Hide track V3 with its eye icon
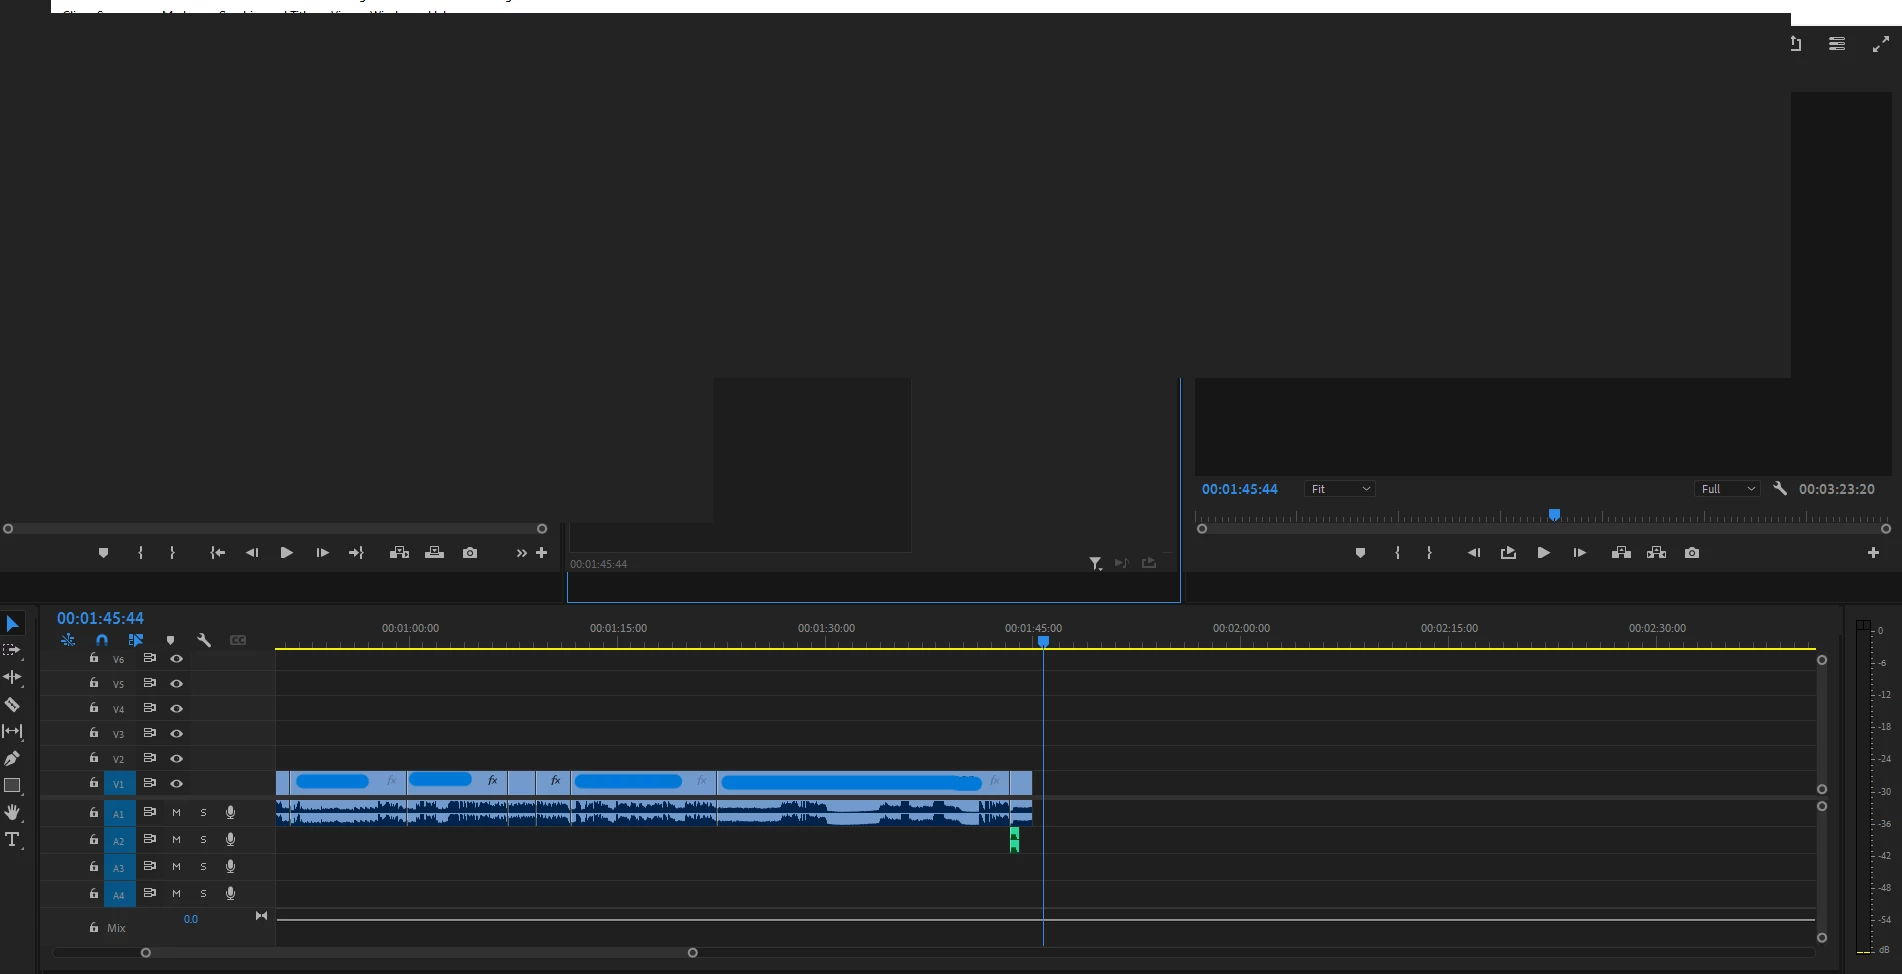Viewport: 1902px width, 974px height. (177, 734)
